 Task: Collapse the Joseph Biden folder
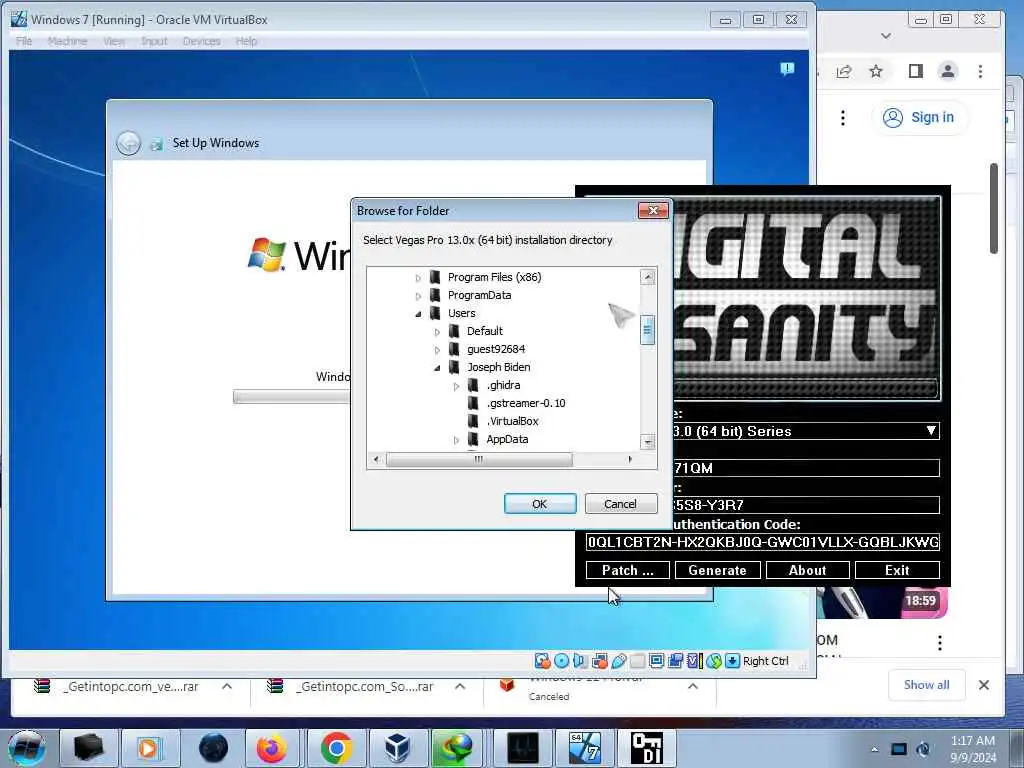tap(438, 368)
